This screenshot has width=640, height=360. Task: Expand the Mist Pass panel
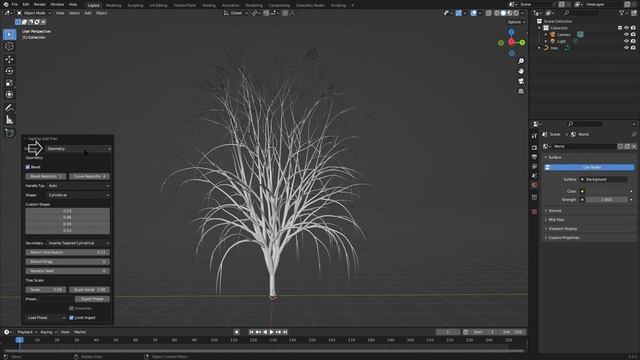pyautogui.click(x=556, y=220)
